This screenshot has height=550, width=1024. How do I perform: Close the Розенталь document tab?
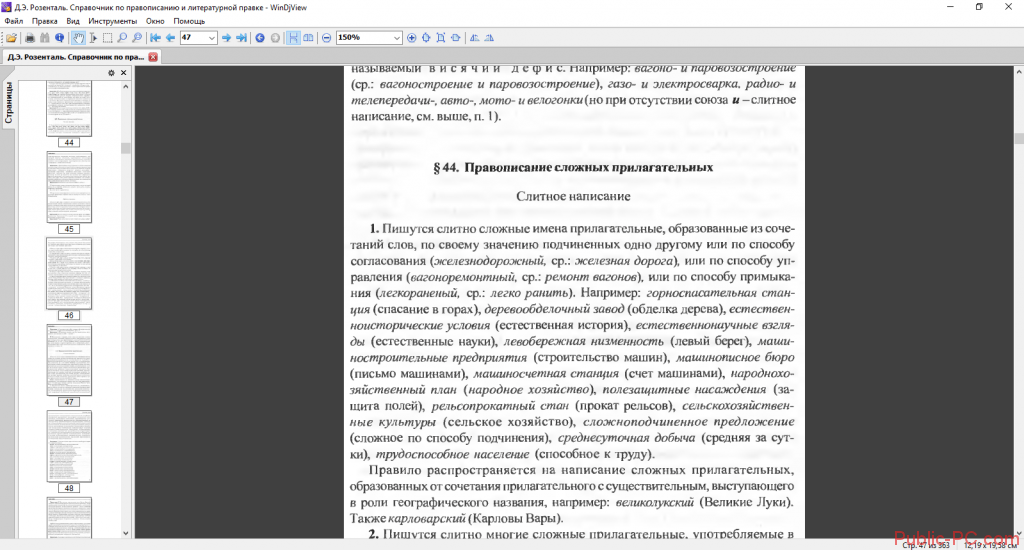[x=153, y=57]
